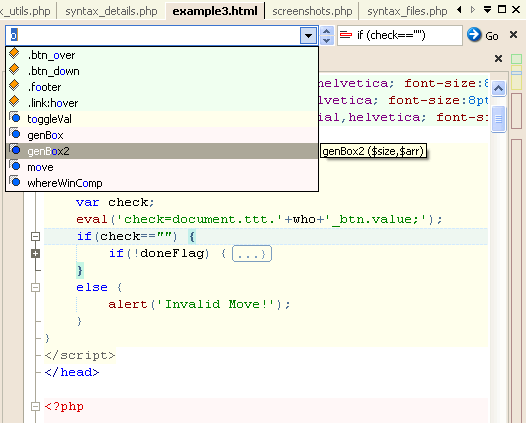The image size is (526, 423).
Task: Open the syntax_files.php tab
Action: pos(407,11)
